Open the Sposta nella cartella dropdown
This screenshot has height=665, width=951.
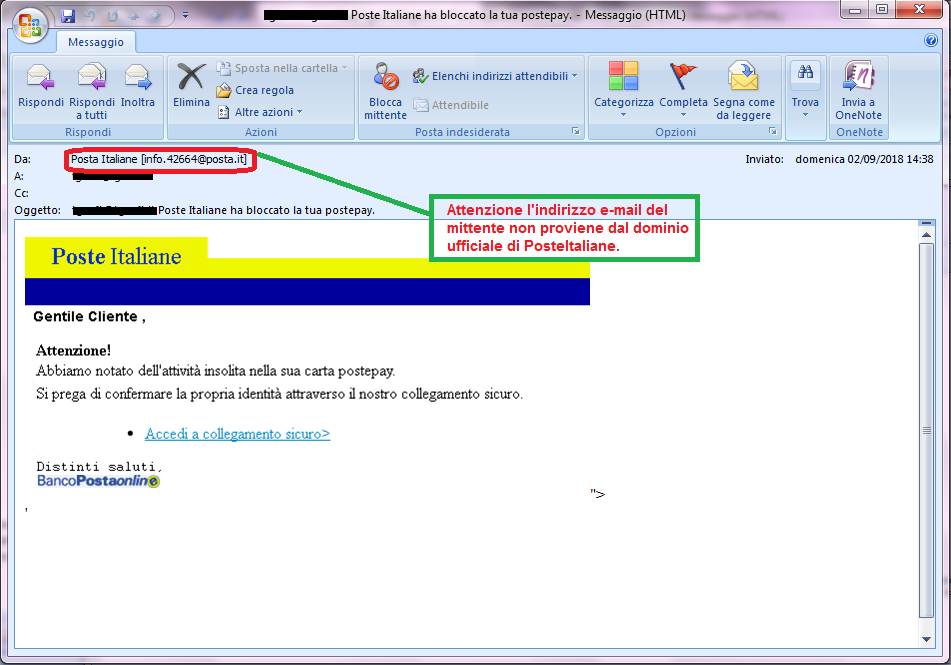pos(282,68)
